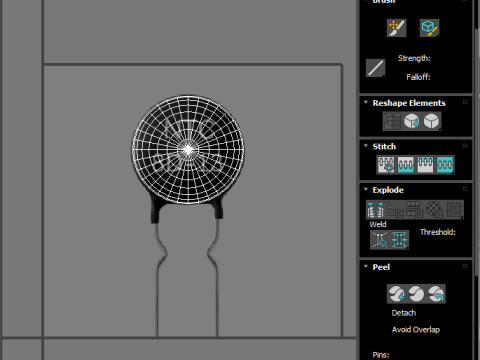Collapse the Stitch rollout arrow

(x=366, y=146)
